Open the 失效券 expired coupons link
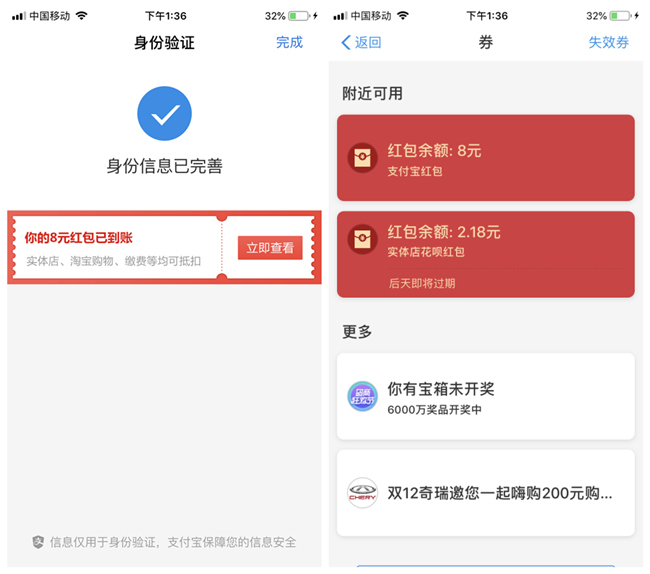The width and height of the screenshot is (650, 574). (x=608, y=42)
